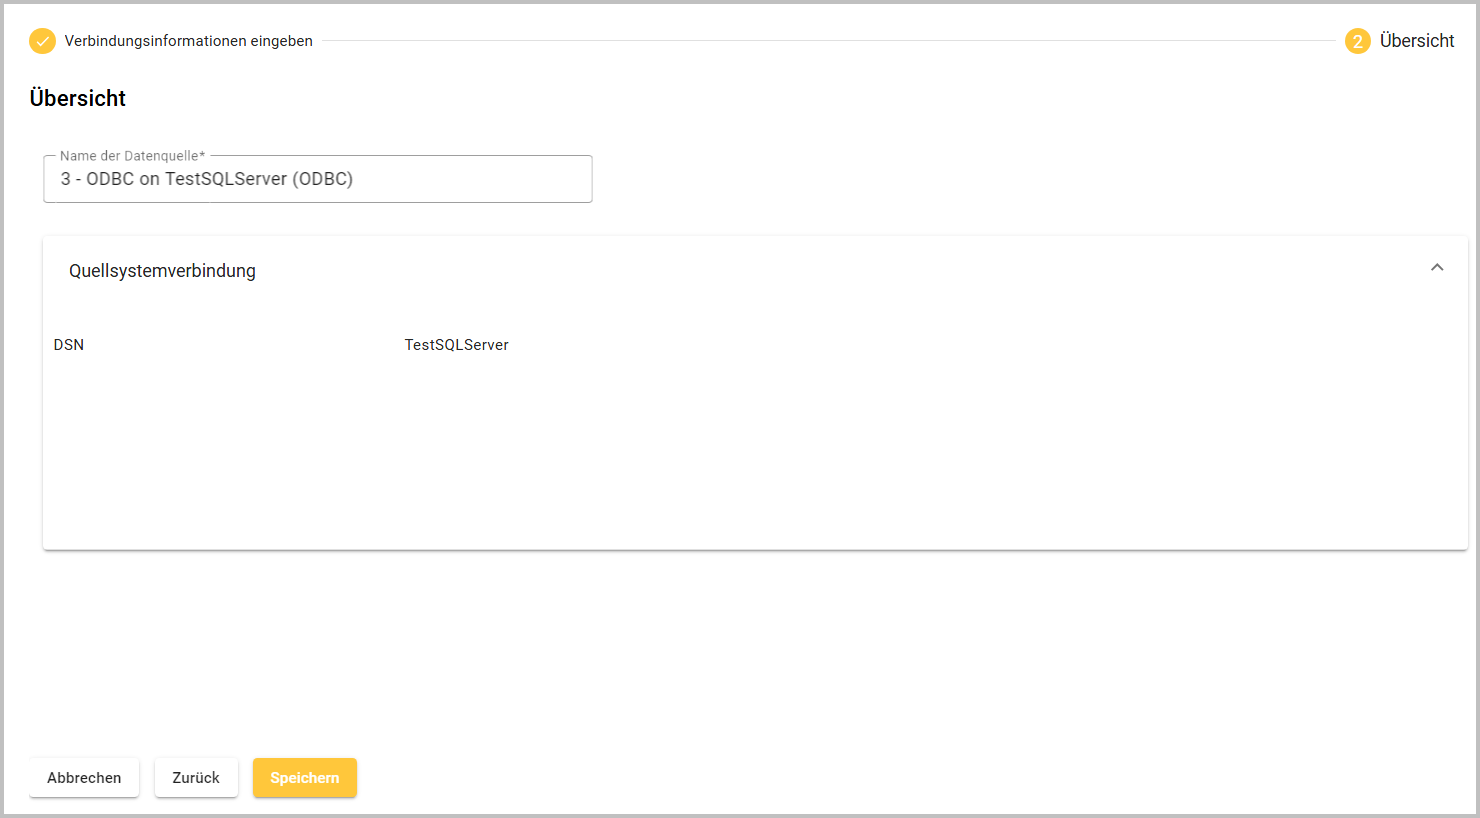
Task: Click the stepper connector line between steps
Action: click(x=828, y=41)
